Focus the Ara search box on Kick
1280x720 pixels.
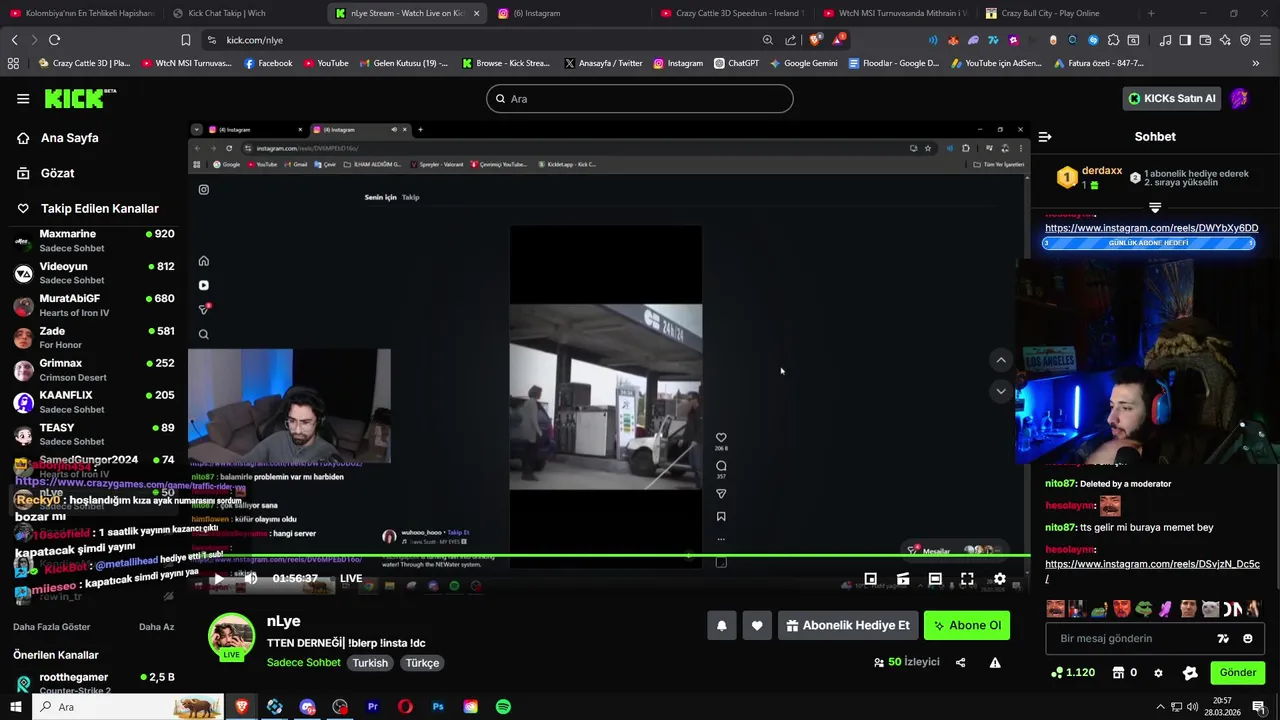pyautogui.click(x=640, y=98)
